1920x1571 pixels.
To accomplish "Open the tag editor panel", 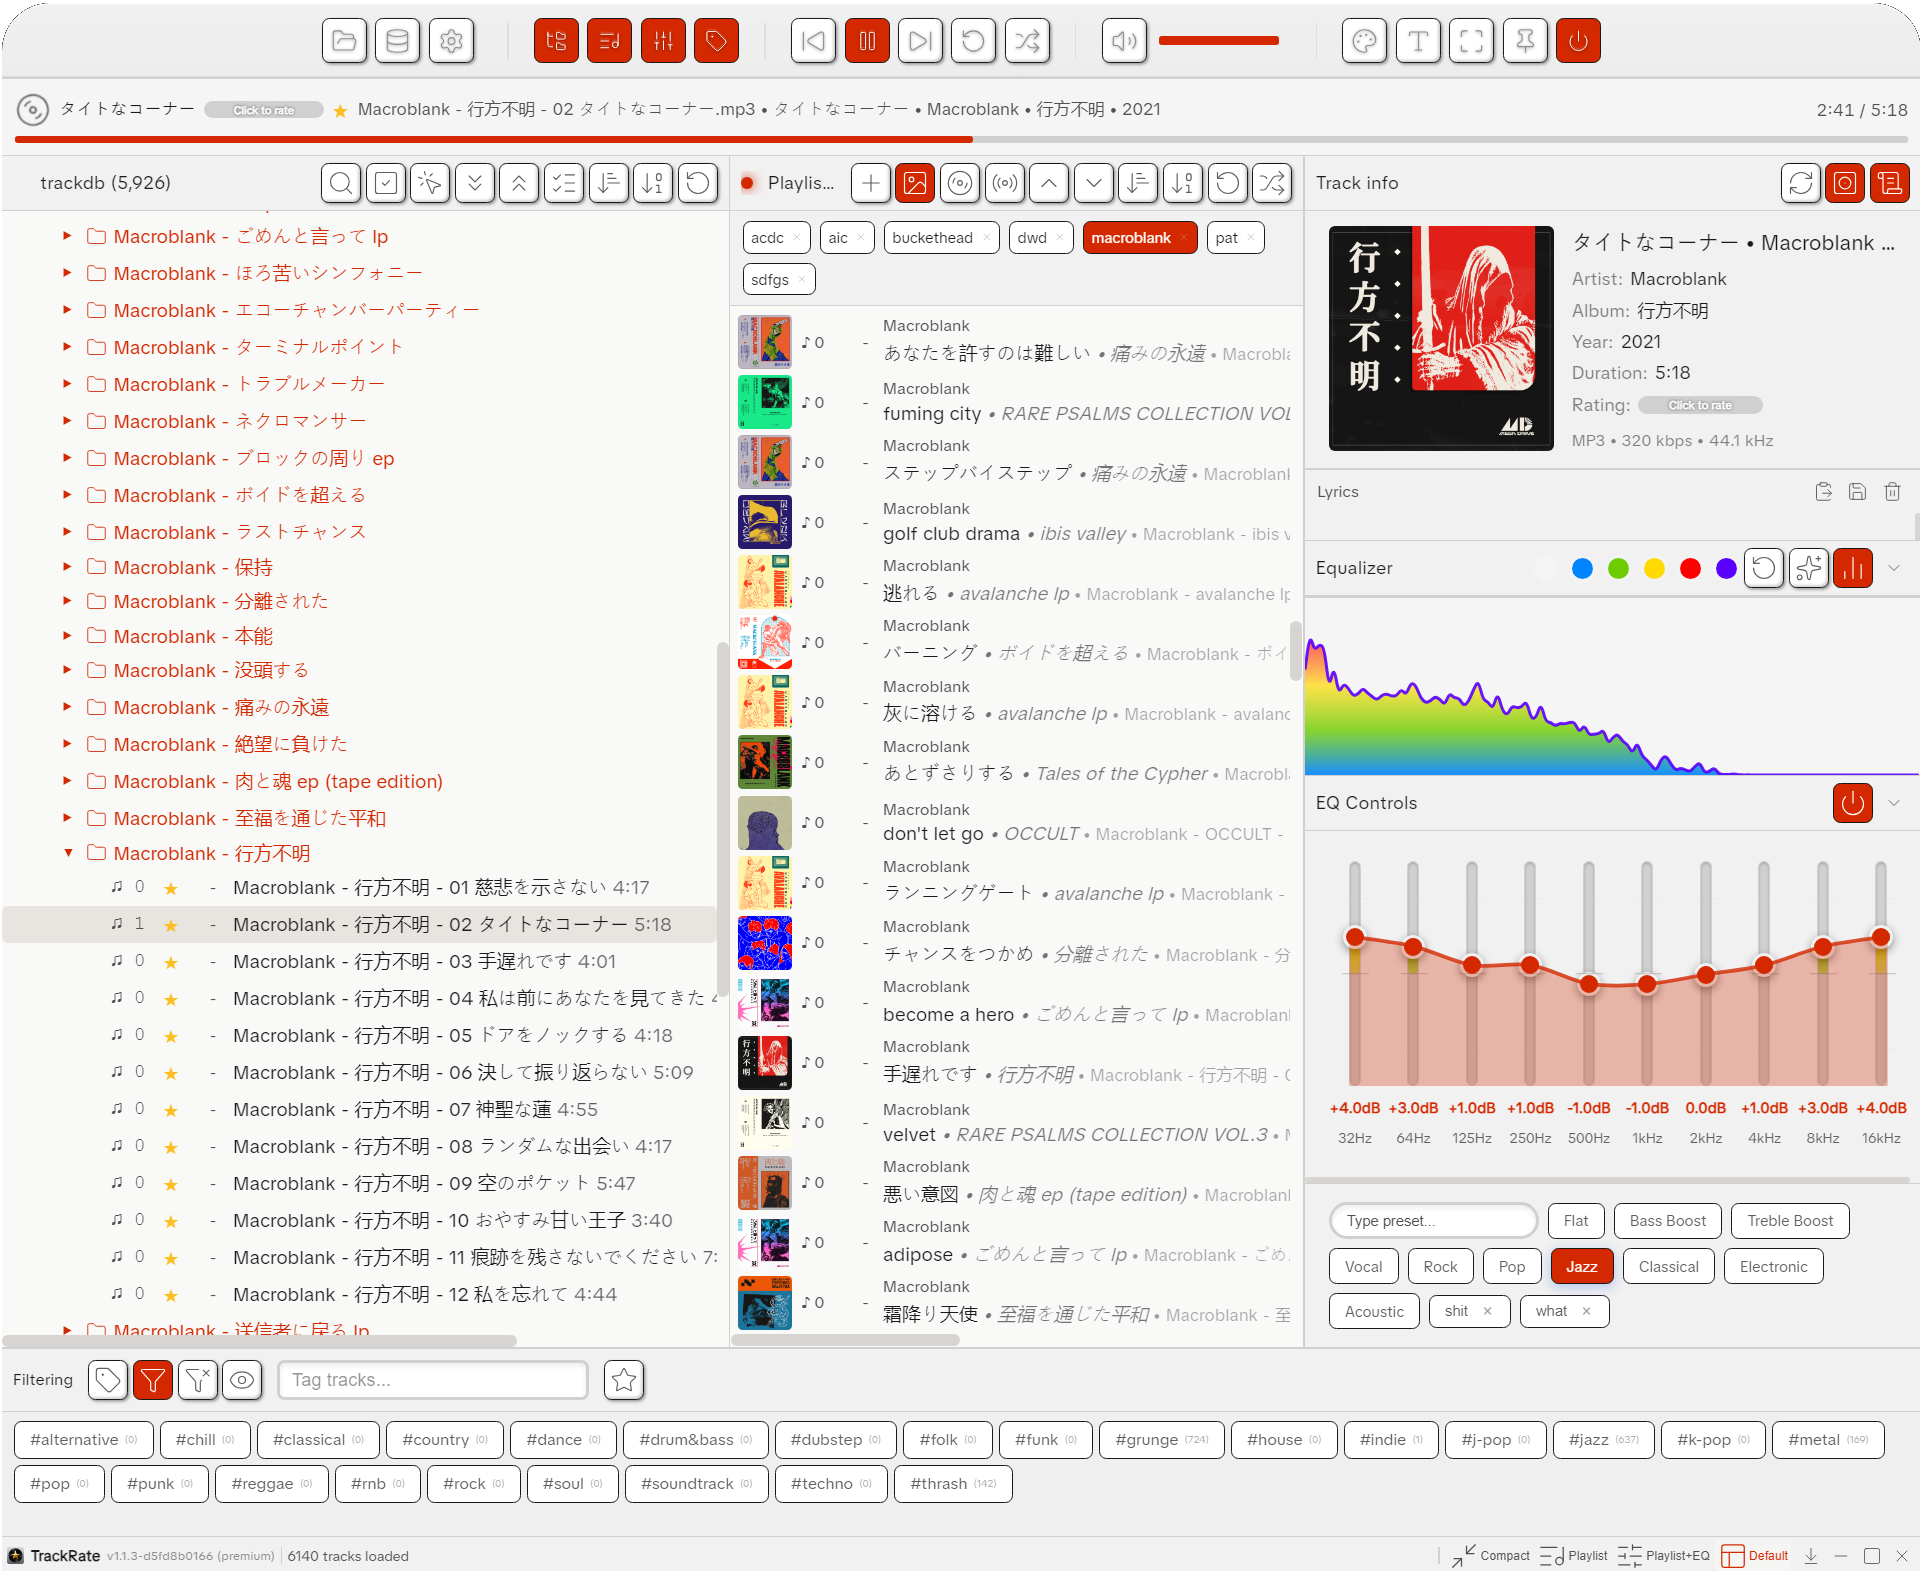I will (x=716, y=40).
